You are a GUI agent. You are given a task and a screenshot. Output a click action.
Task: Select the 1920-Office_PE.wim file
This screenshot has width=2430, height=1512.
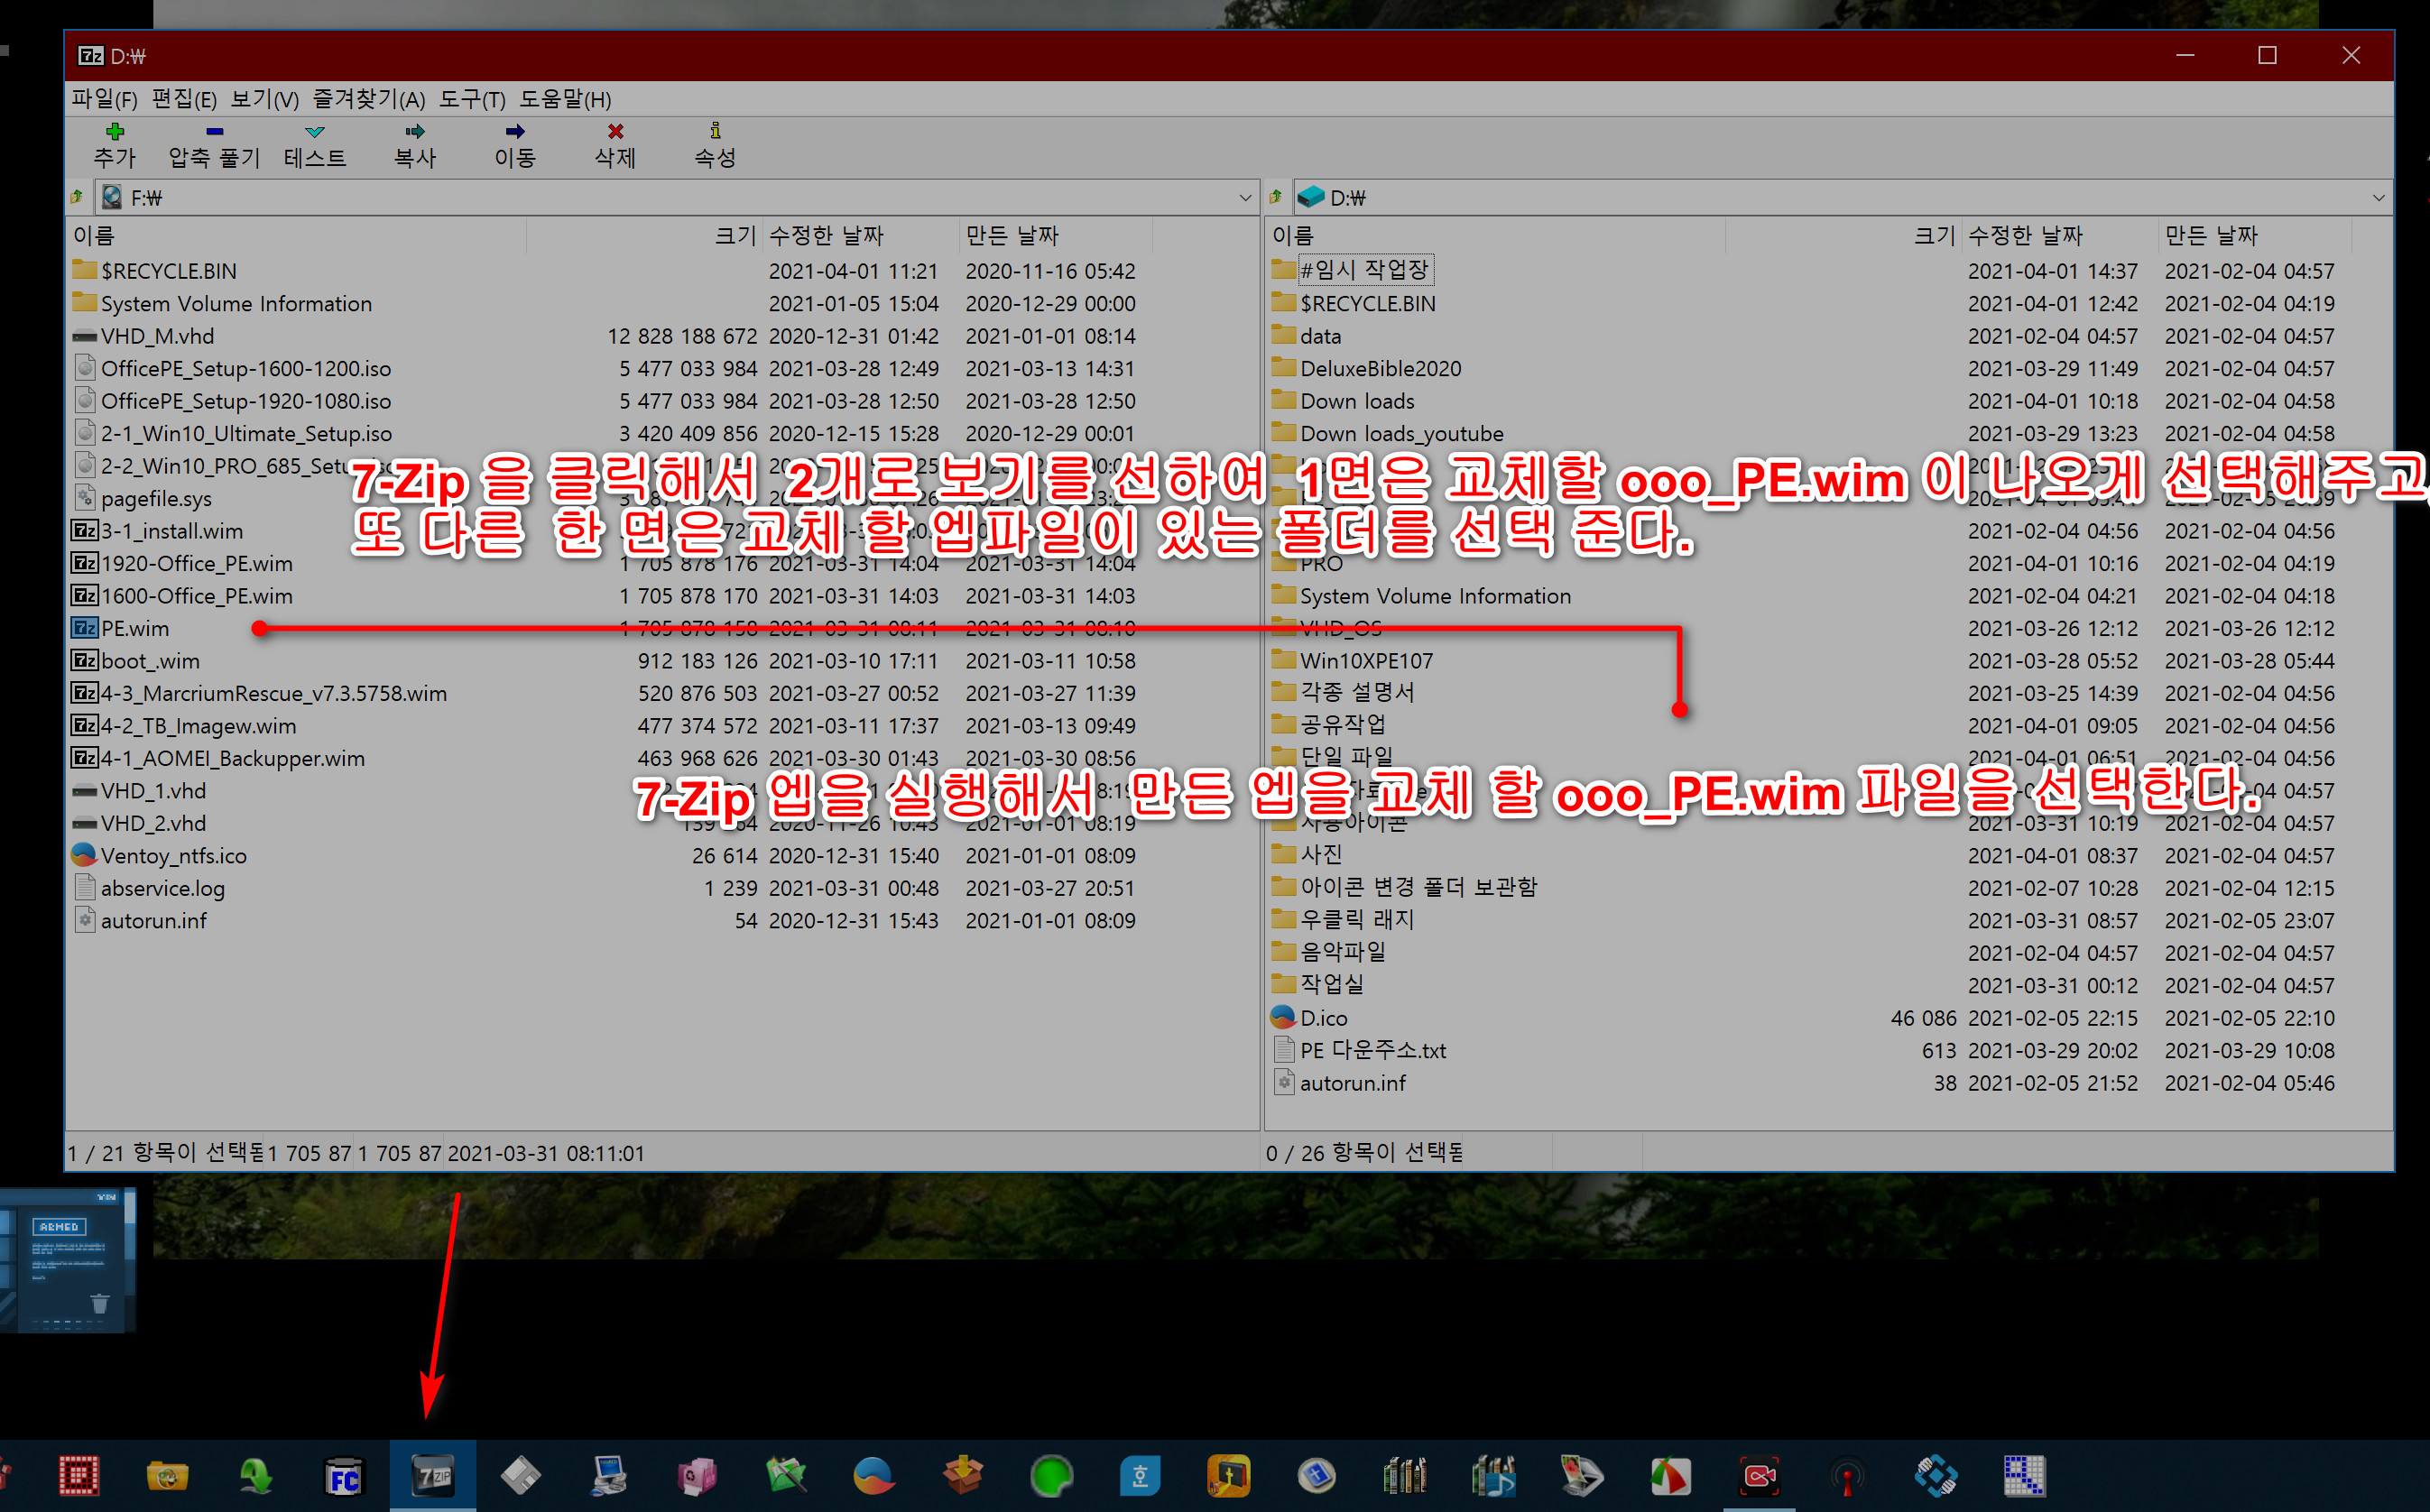[x=196, y=563]
